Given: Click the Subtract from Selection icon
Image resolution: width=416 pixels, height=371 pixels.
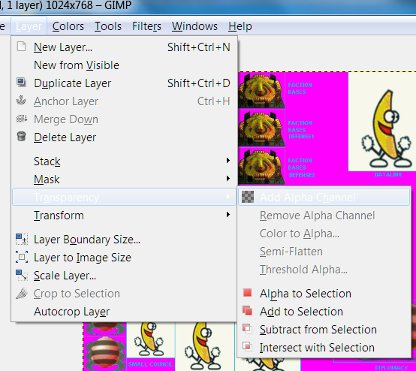Looking at the screenshot, I should coord(247,328).
